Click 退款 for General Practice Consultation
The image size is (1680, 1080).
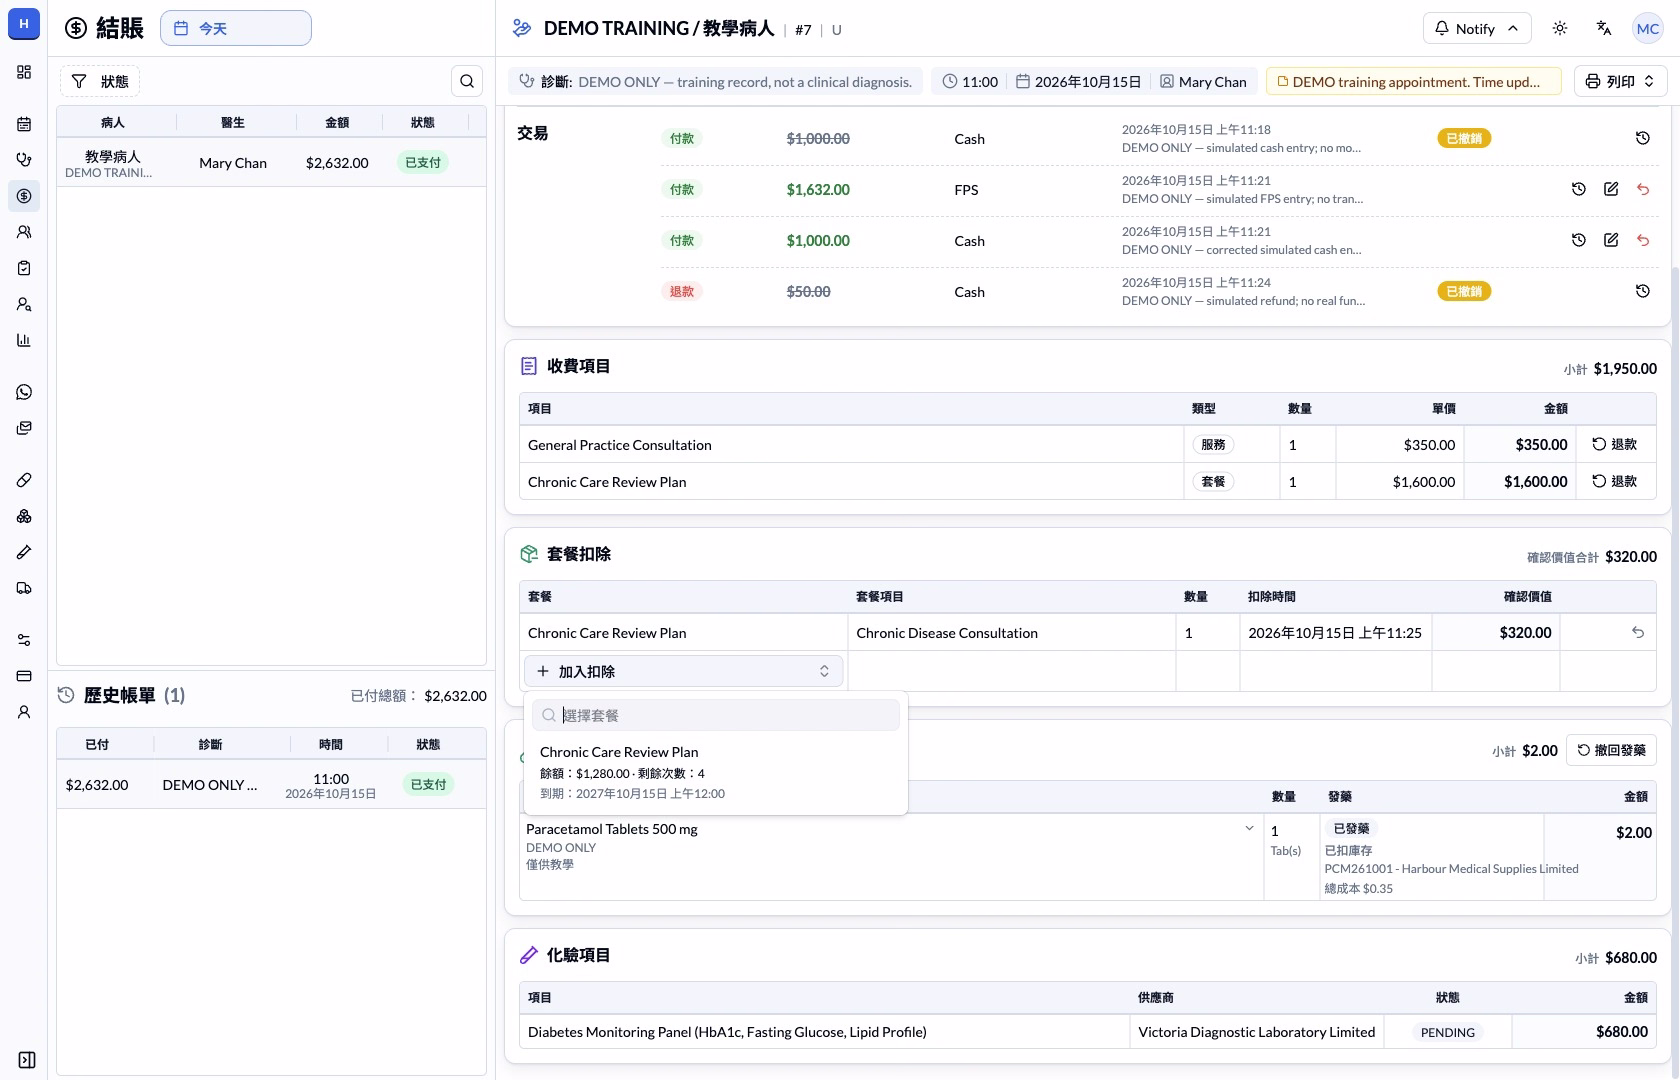[1615, 444]
